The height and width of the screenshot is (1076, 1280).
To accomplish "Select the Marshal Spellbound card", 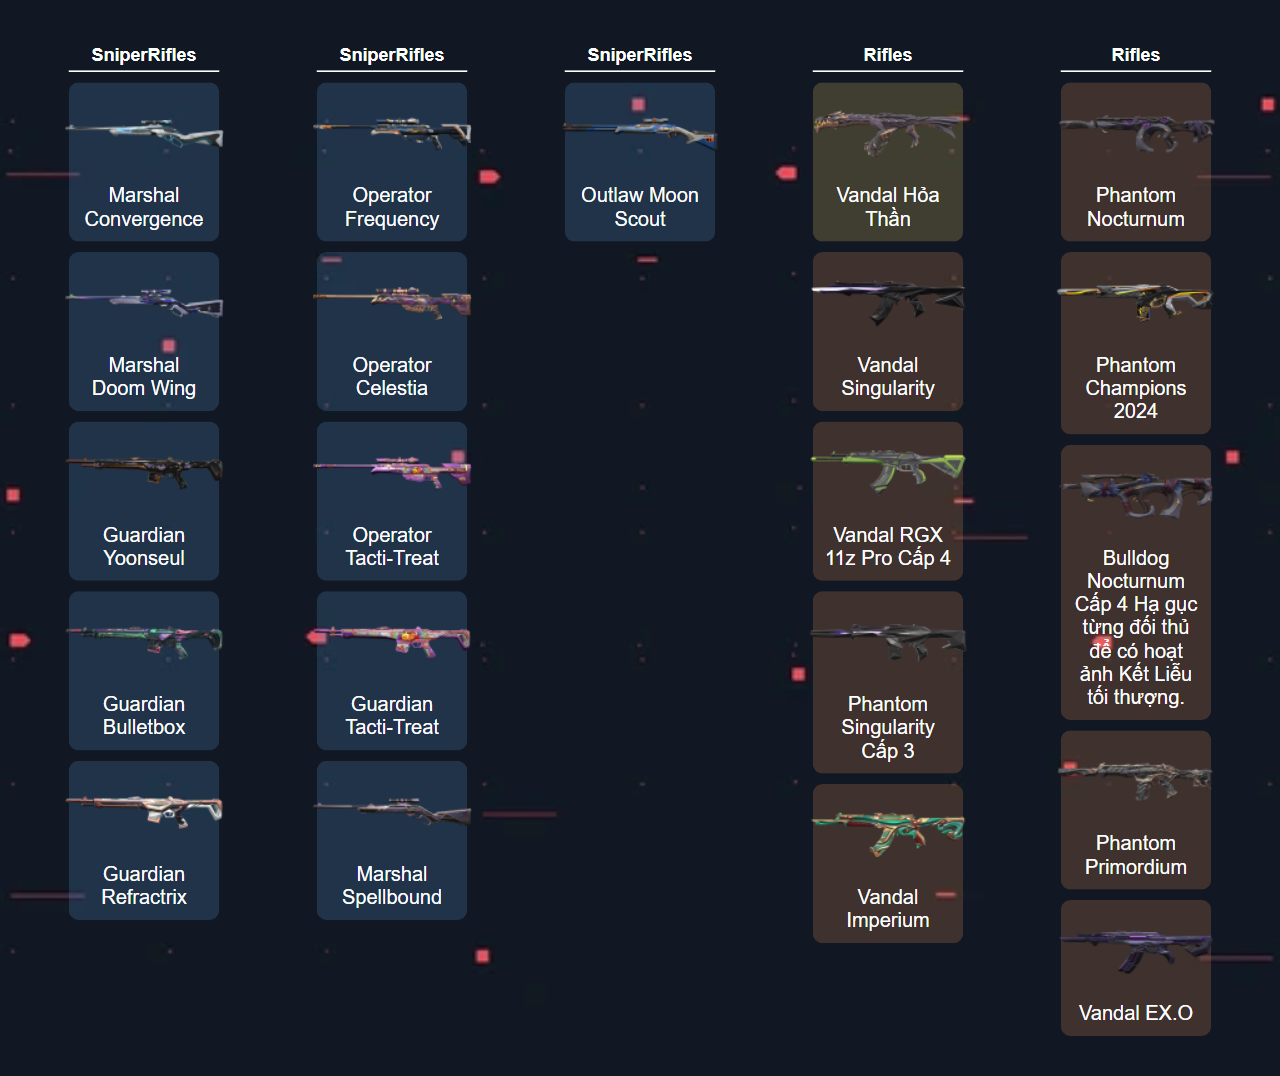I will (x=392, y=840).
